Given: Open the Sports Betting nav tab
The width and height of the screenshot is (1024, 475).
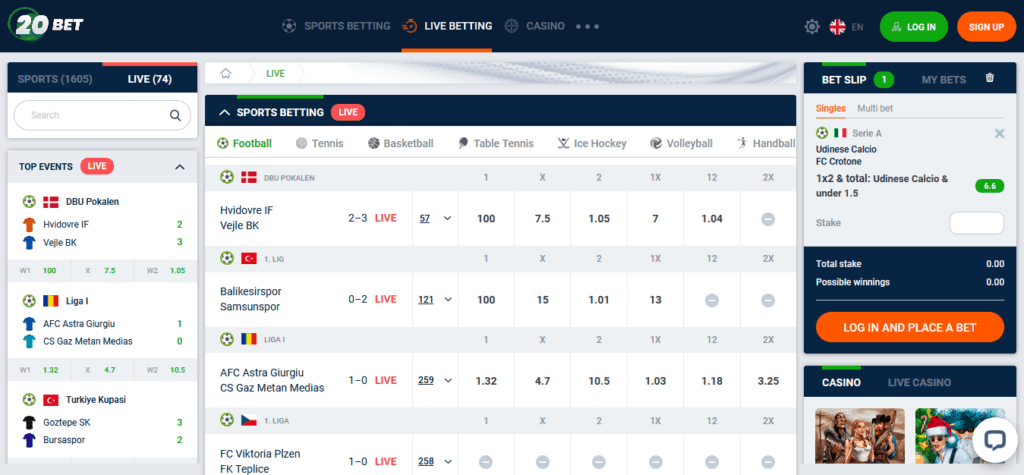Looking at the screenshot, I should (336, 27).
